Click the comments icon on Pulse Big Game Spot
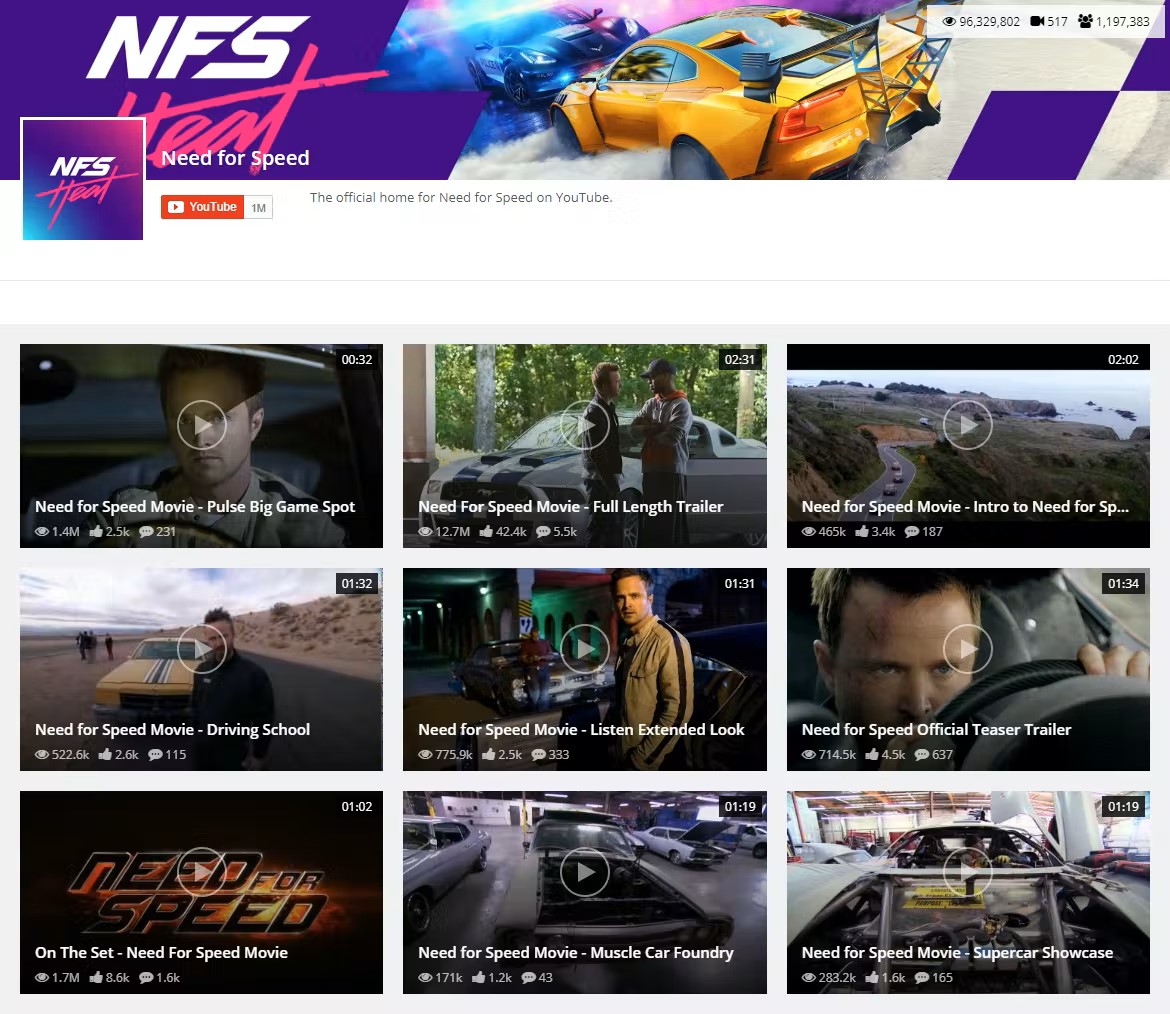This screenshot has height=1014, width=1170. click(146, 532)
